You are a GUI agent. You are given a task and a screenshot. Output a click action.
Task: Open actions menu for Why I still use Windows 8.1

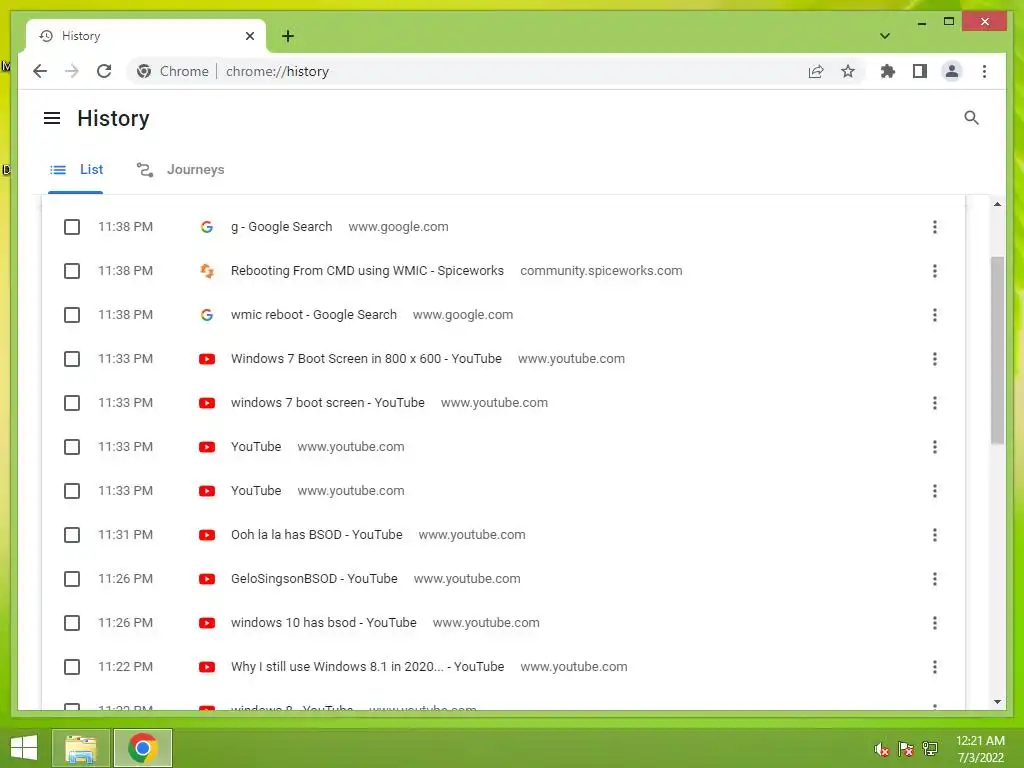coord(935,667)
